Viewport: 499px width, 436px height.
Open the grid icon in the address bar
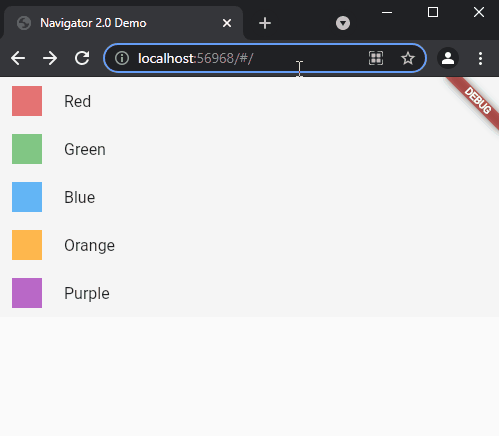376,58
